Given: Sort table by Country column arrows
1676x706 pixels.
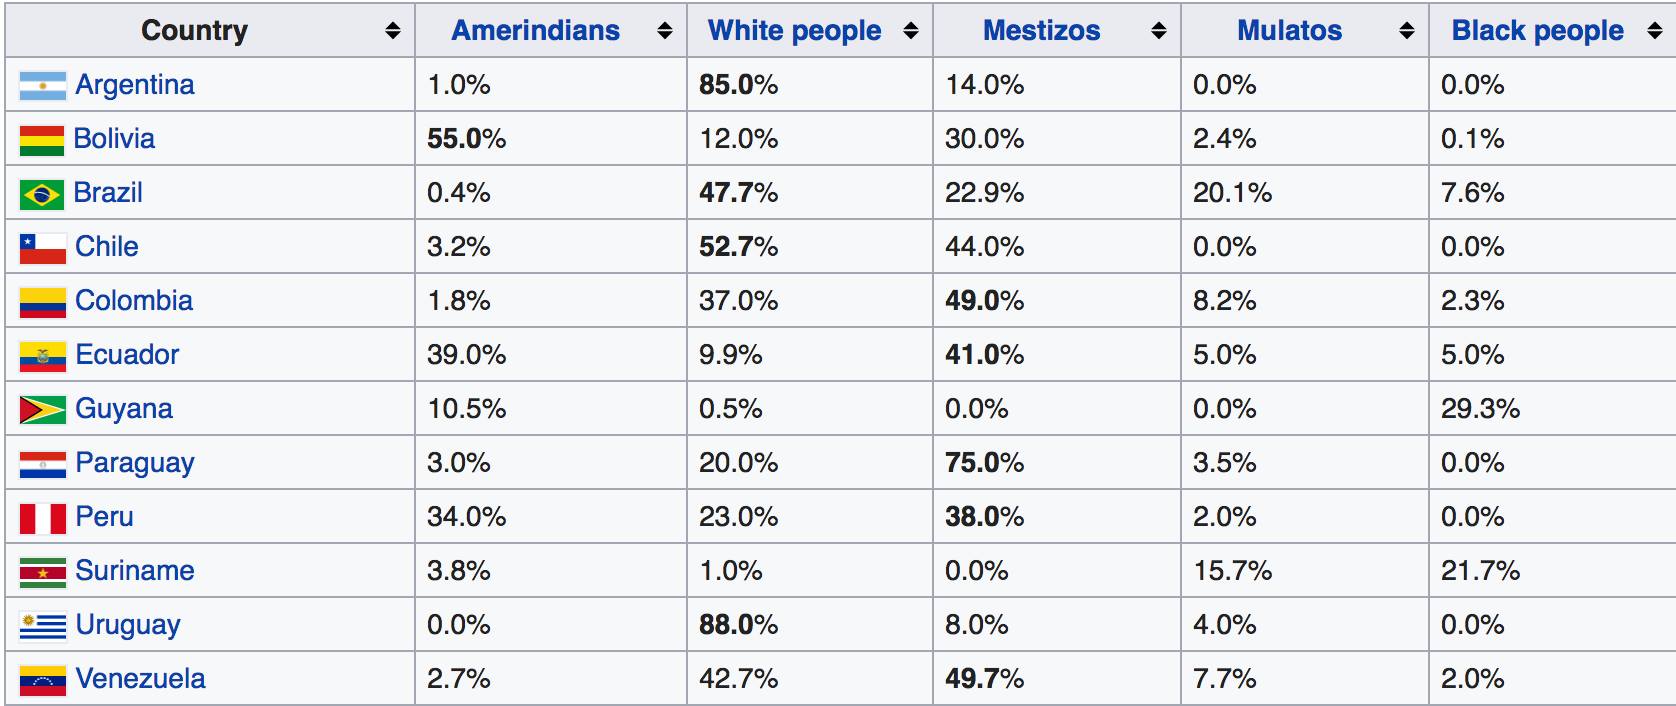Looking at the screenshot, I should (393, 31).
